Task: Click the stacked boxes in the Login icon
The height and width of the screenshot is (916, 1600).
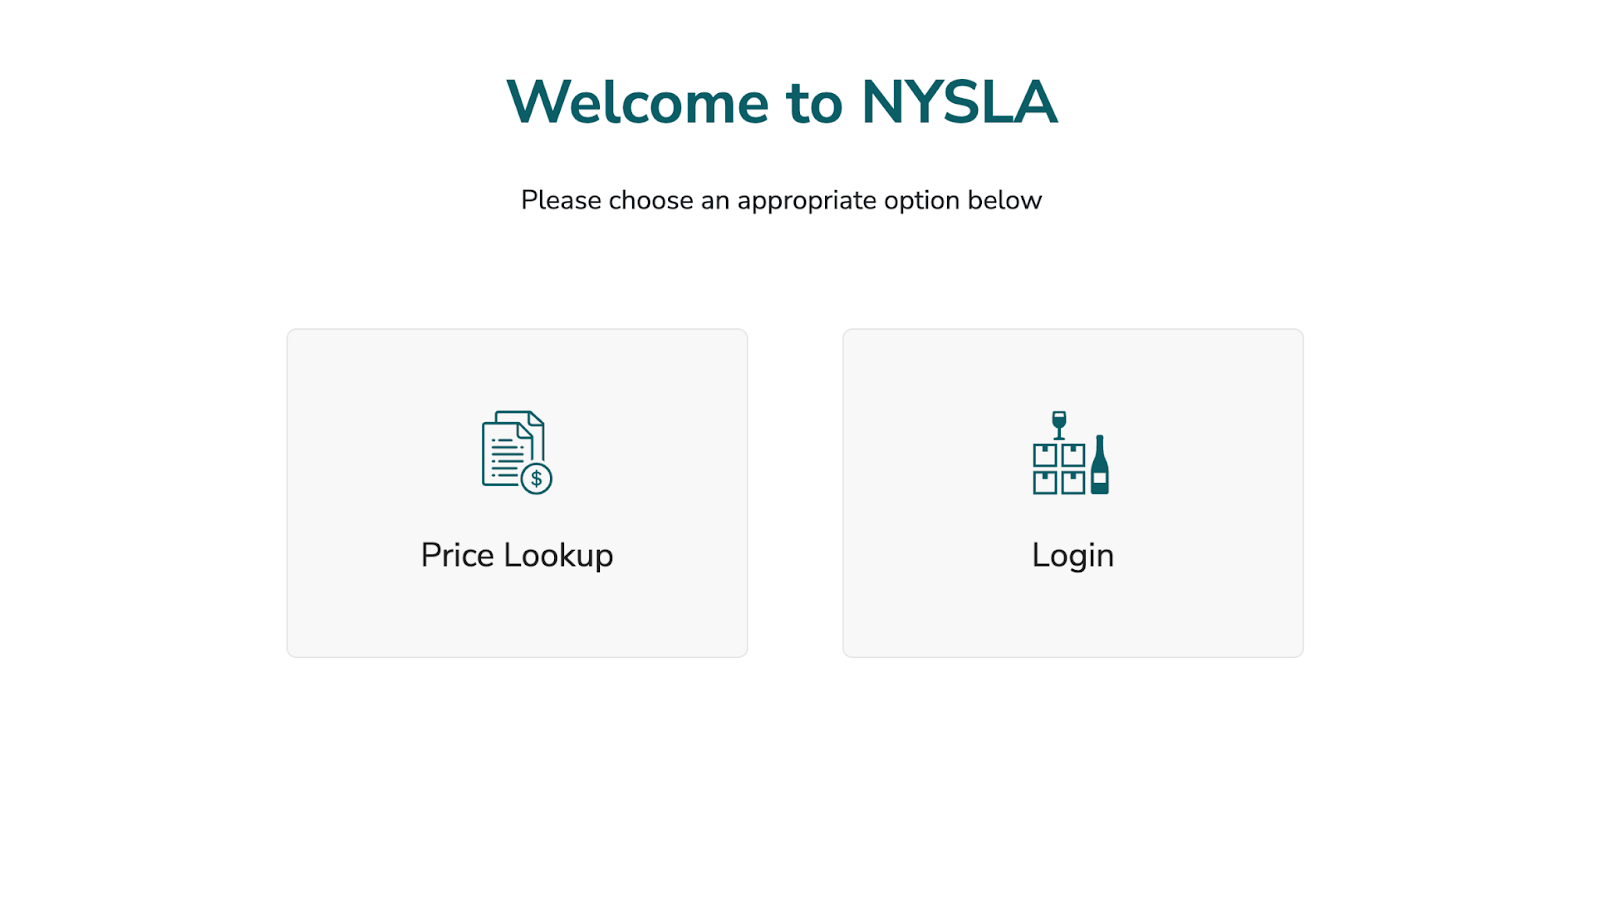Action: coord(1059,469)
